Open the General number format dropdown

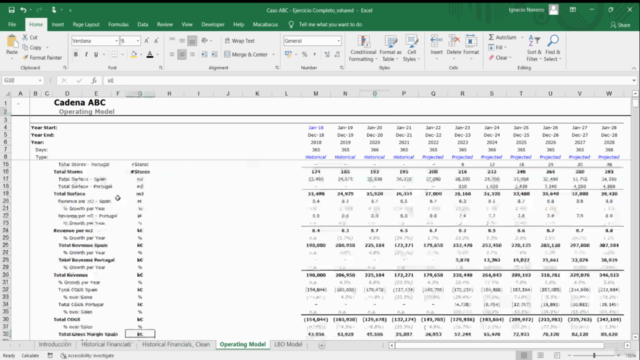[x=338, y=41]
